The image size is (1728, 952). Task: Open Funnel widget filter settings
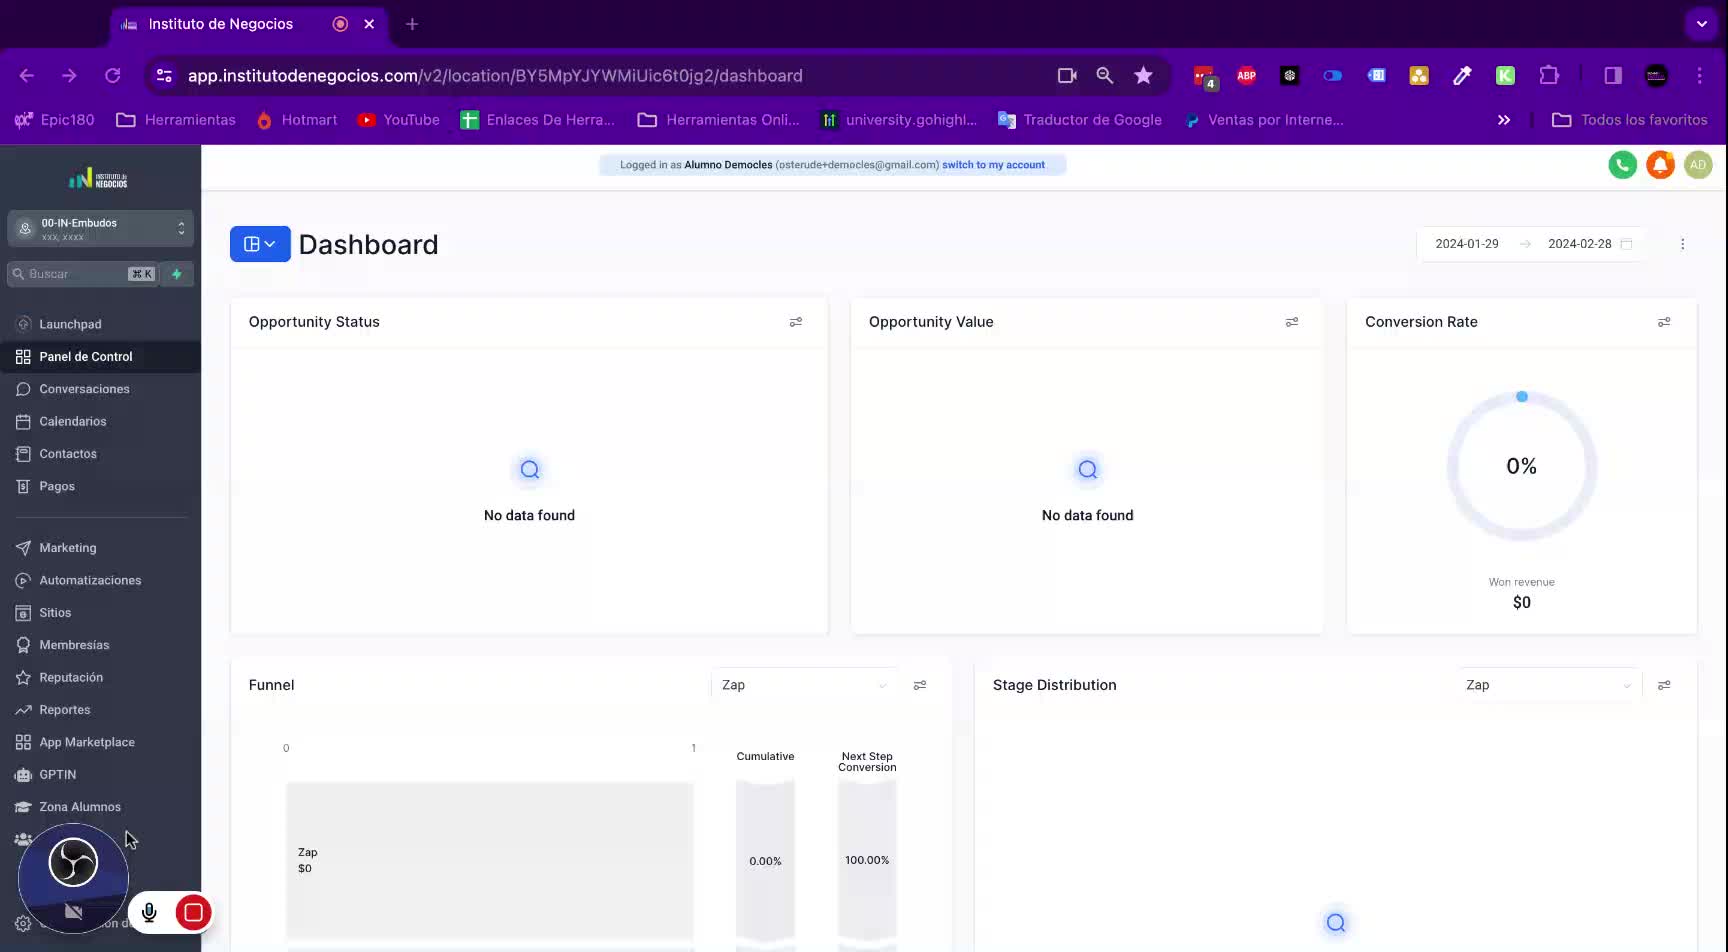(920, 685)
